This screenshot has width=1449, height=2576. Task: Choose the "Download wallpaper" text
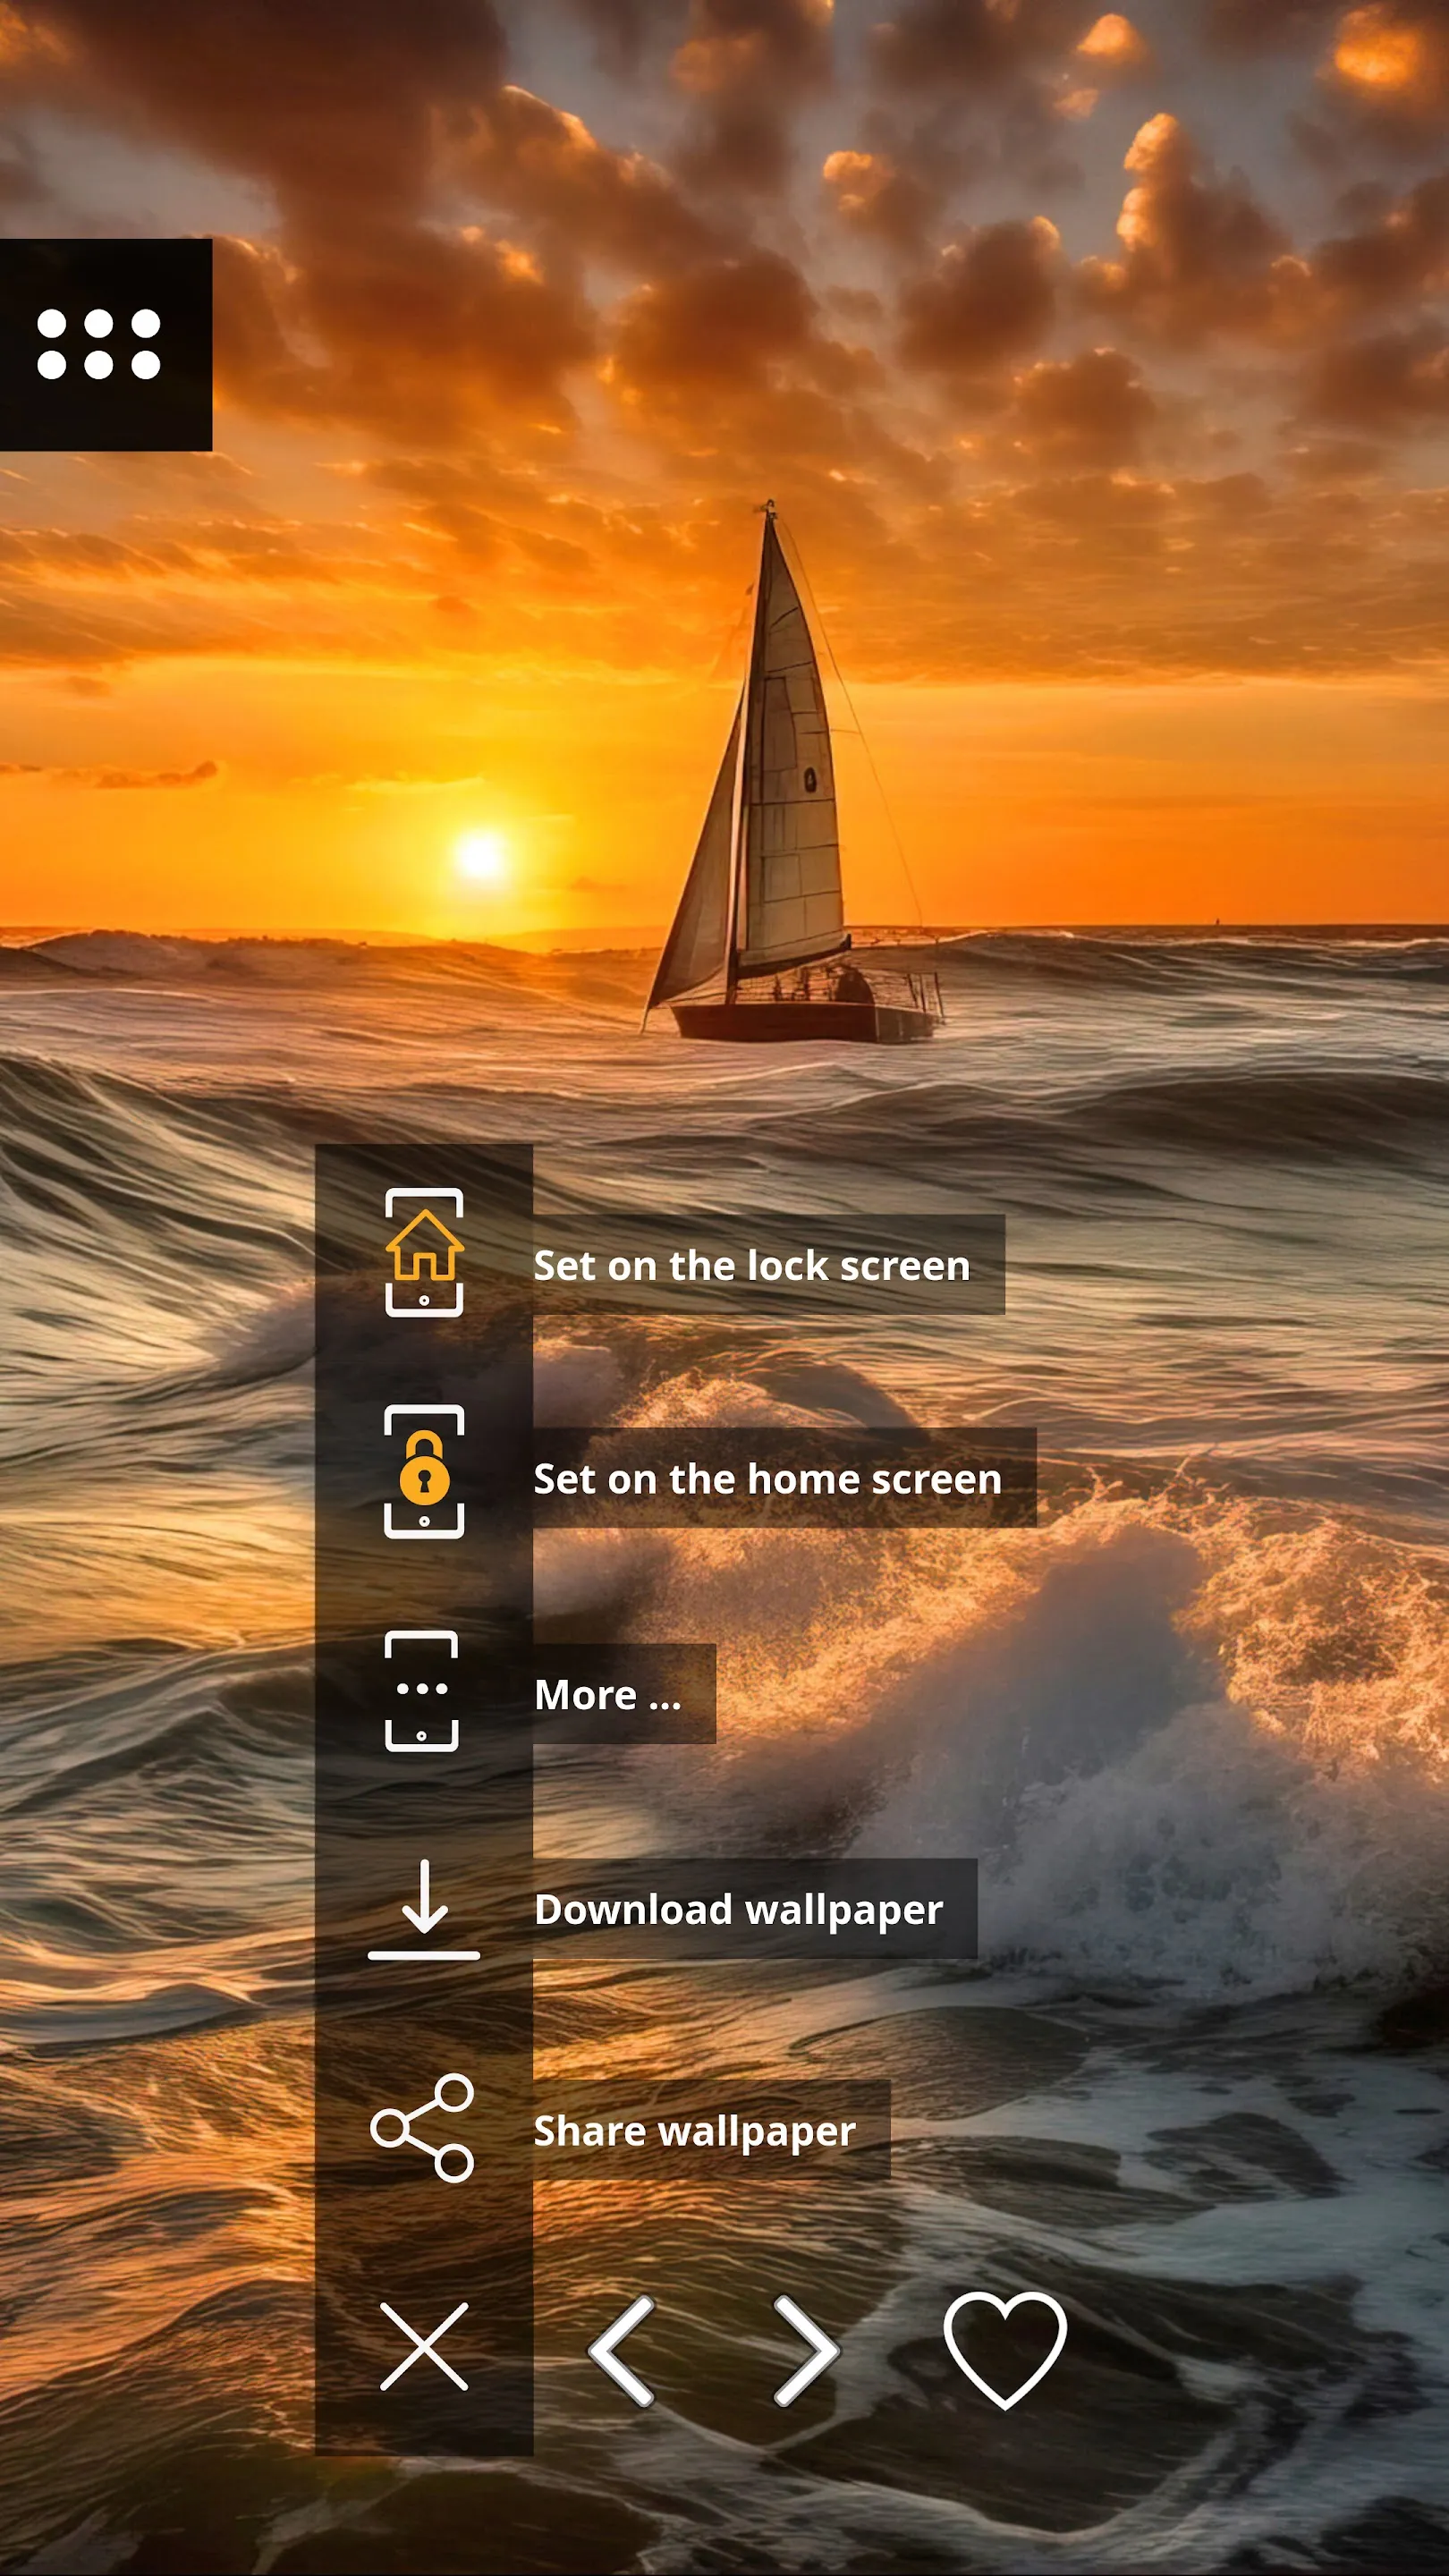tap(739, 1909)
